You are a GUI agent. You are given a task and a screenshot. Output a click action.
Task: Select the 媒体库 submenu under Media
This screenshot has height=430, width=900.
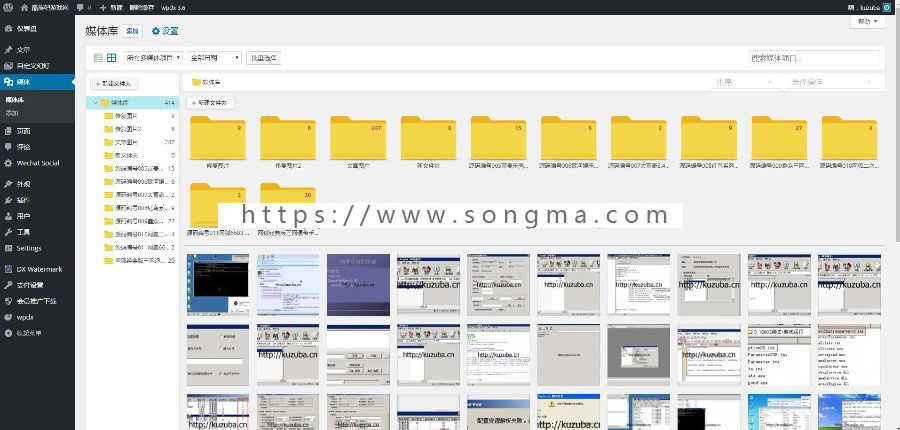[14, 99]
